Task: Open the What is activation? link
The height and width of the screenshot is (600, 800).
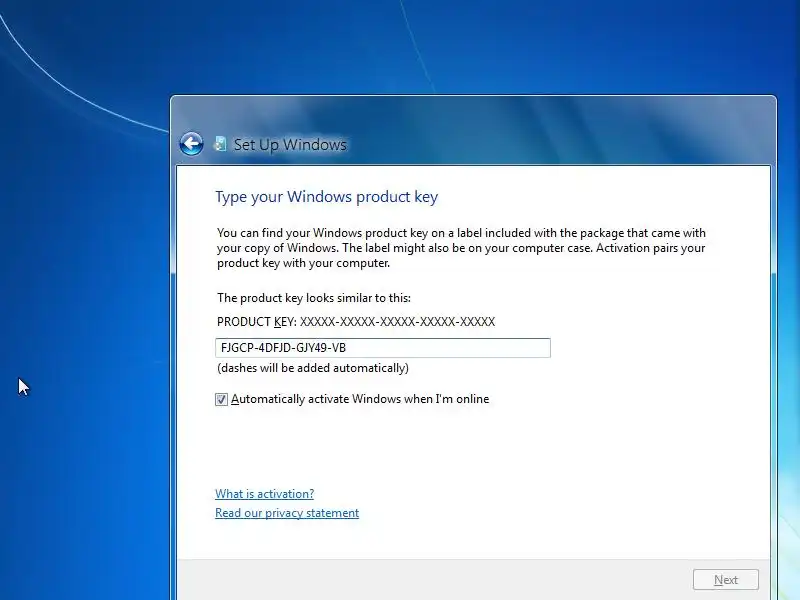Action: pos(264,494)
